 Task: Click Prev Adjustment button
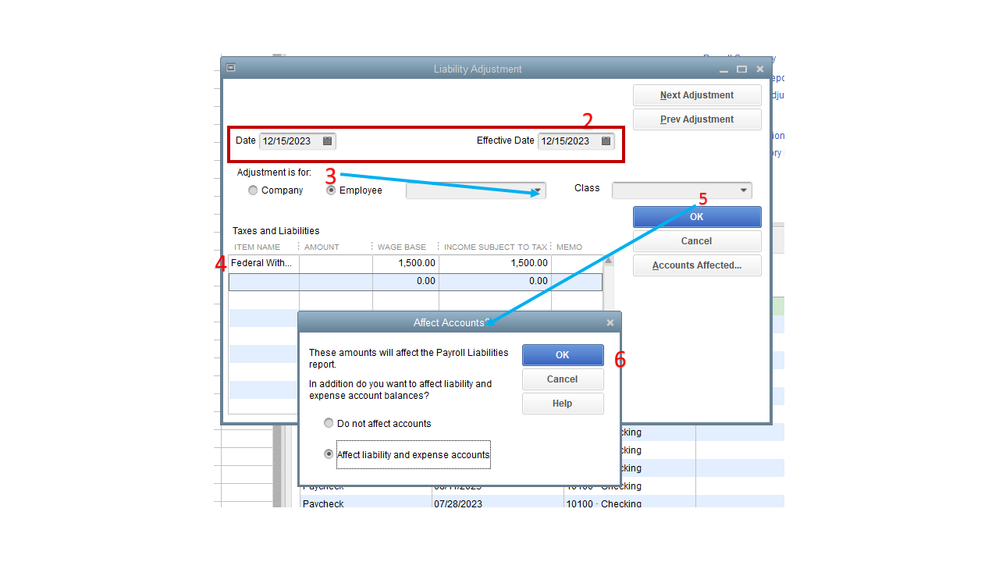coord(697,119)
